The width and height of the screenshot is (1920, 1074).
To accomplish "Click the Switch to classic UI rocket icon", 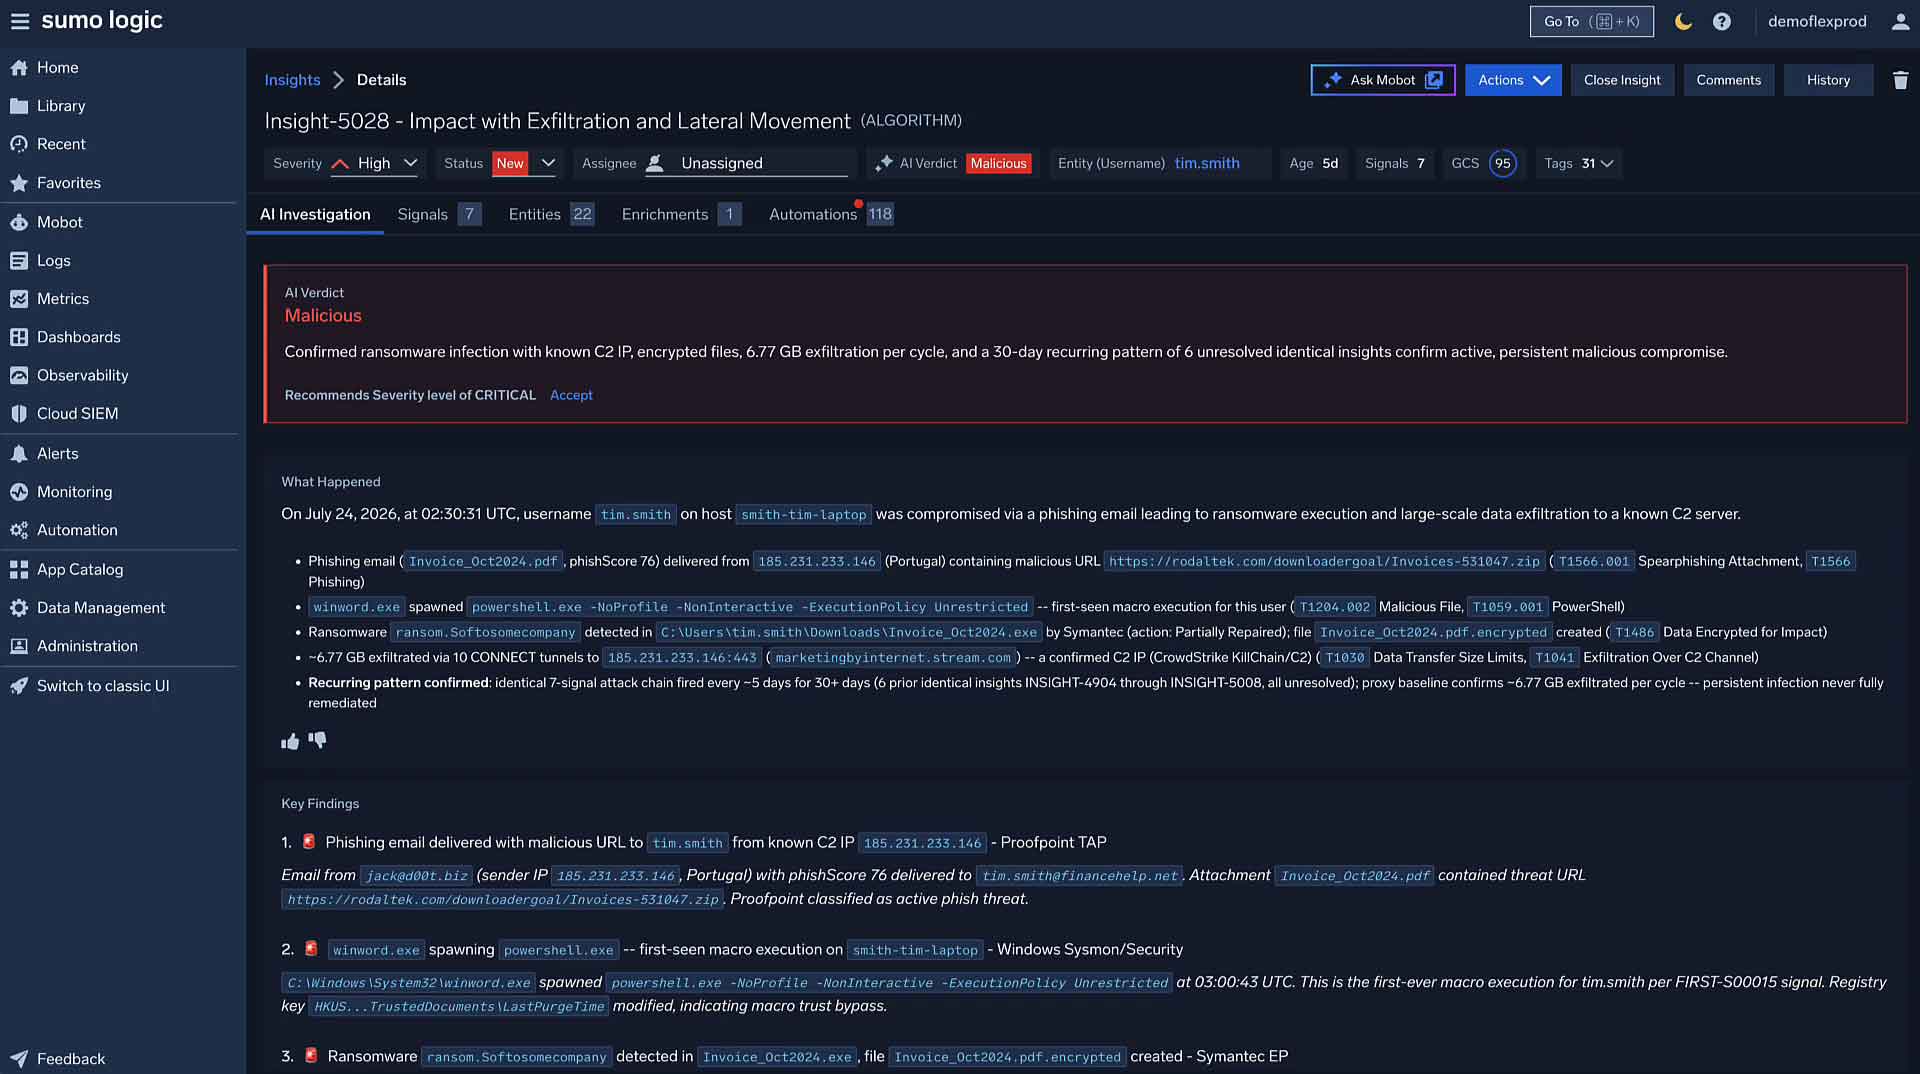I will (x=19, y=686).
